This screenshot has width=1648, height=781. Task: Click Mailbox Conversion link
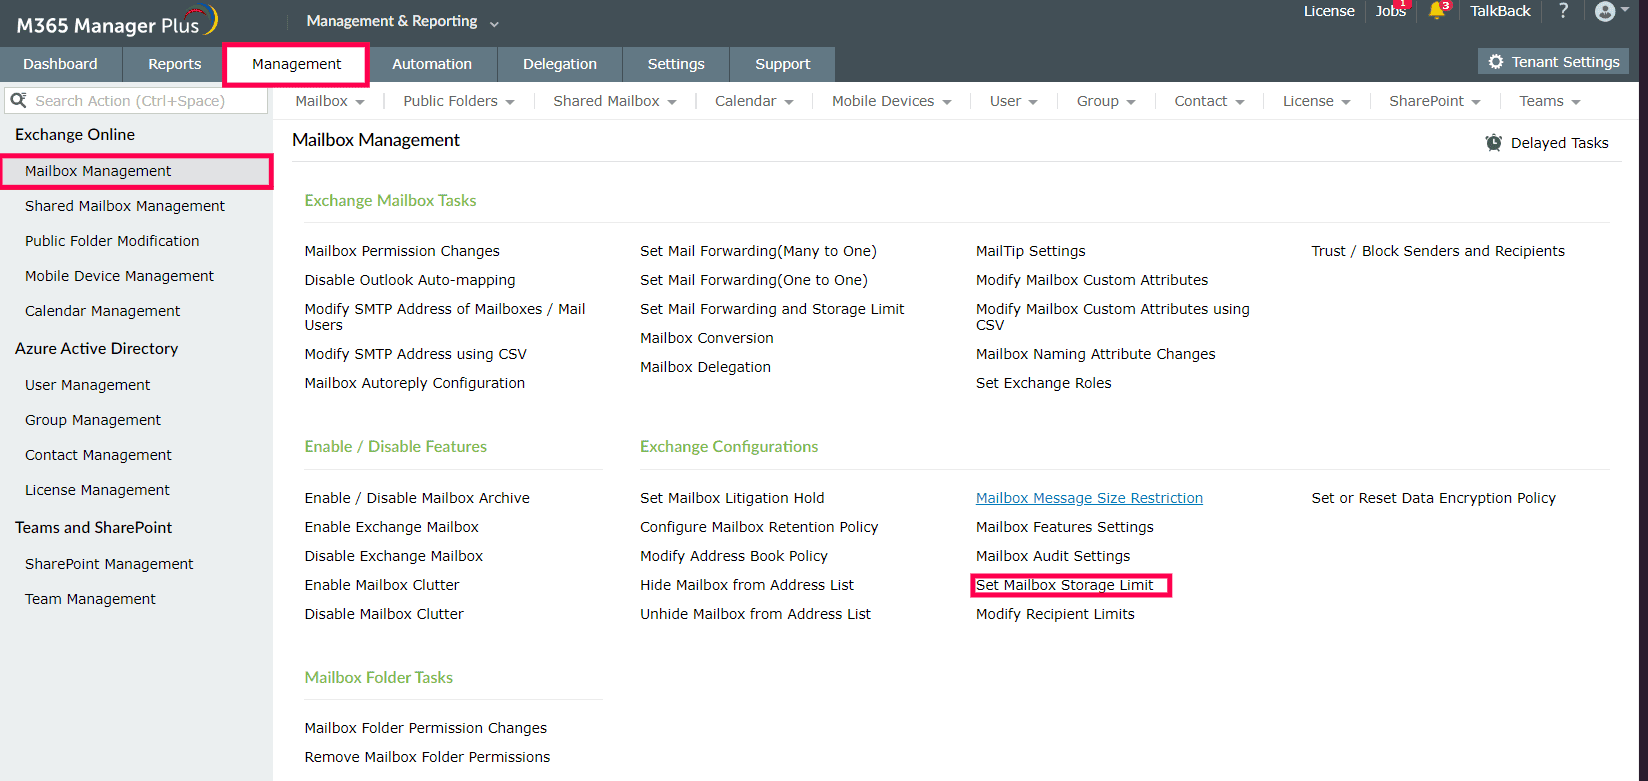(707, 338)
